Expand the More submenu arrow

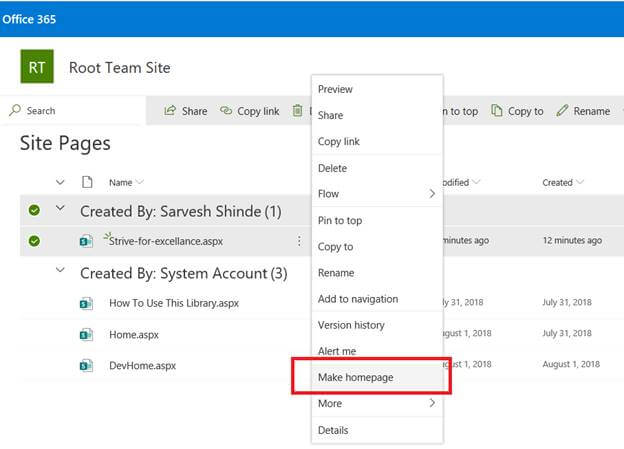432,403
